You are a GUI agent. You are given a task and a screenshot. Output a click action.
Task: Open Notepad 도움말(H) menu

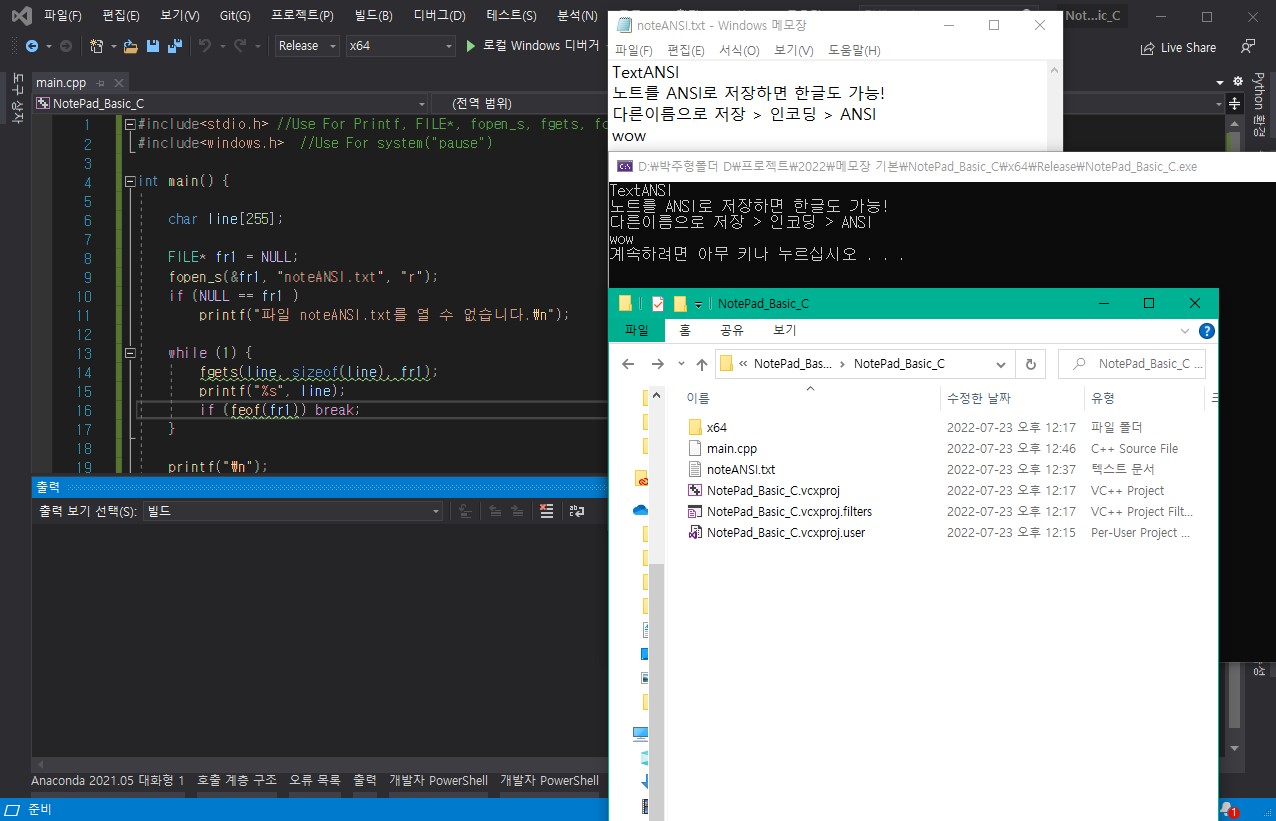[854, 50]
